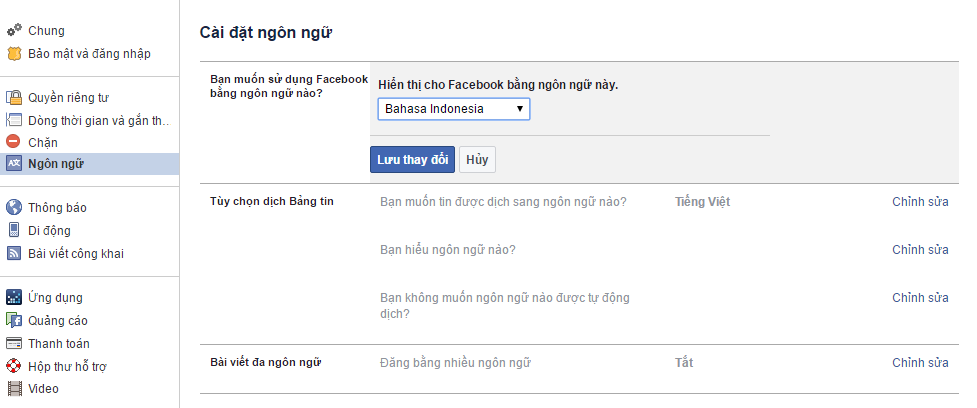Click the red block icon beside Chặn
977x408 pixels.
(14, 142)
